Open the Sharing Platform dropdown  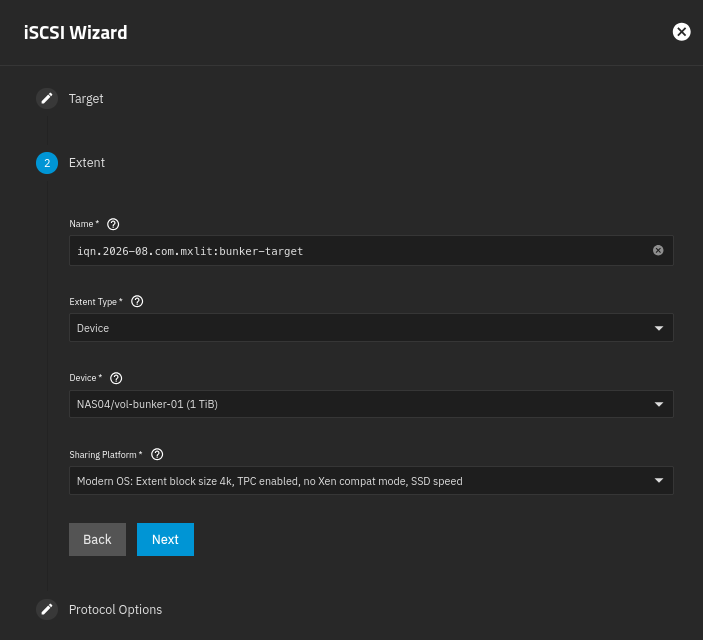tap(371, 481)
